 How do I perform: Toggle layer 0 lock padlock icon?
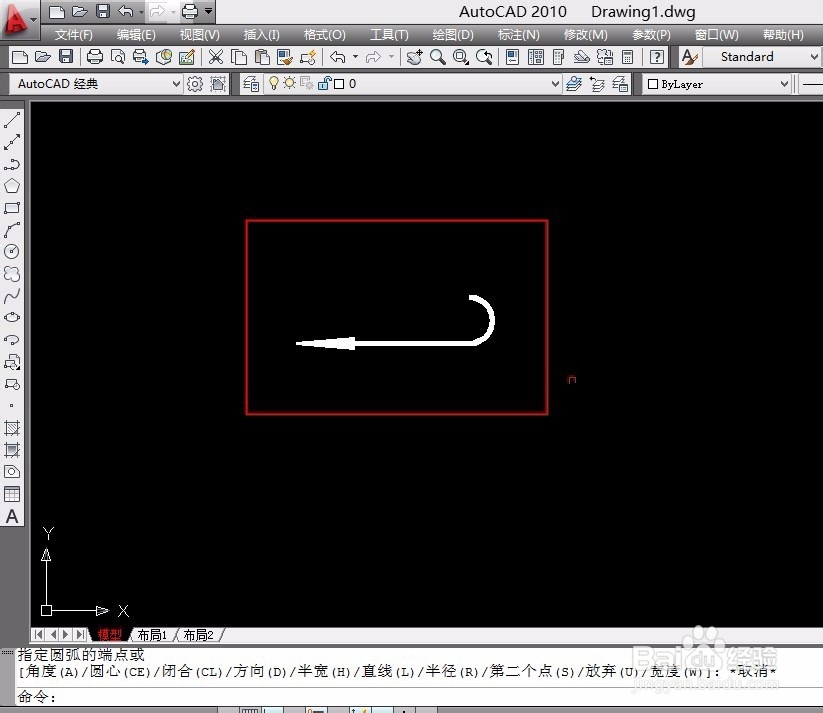pos(324,83)
